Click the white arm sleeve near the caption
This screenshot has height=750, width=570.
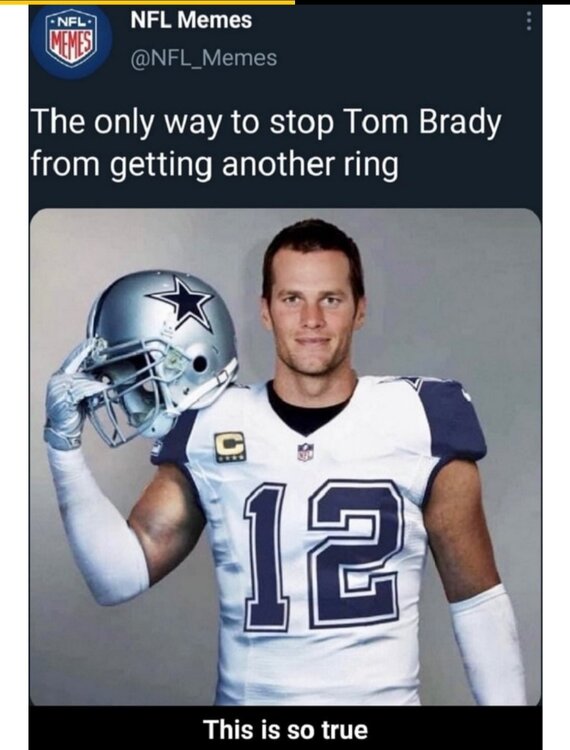pyautogui.click(x=488, y=646)
